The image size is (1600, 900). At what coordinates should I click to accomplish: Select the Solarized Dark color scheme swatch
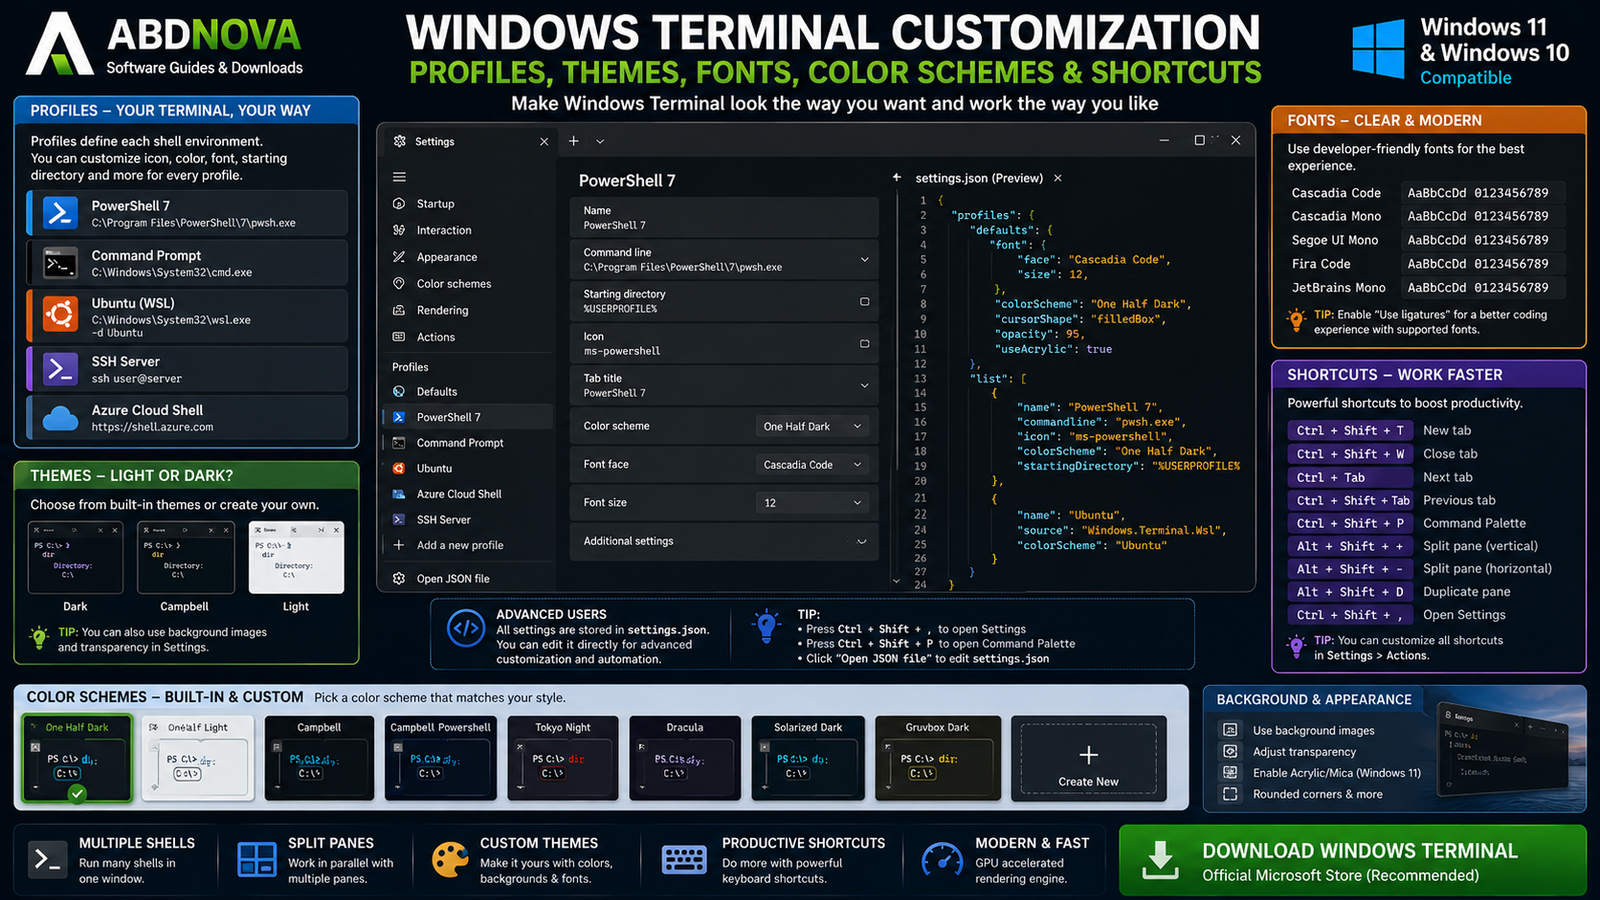click(x=808, y=758)
